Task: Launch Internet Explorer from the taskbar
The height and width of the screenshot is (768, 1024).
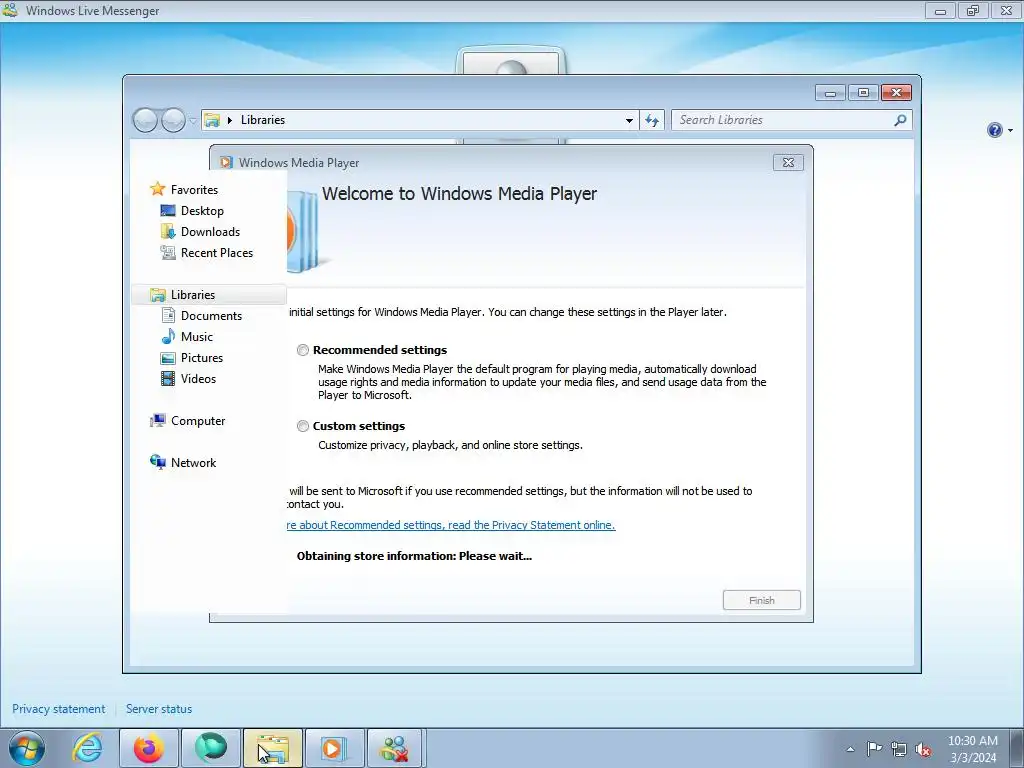Action: click(88, 748)
